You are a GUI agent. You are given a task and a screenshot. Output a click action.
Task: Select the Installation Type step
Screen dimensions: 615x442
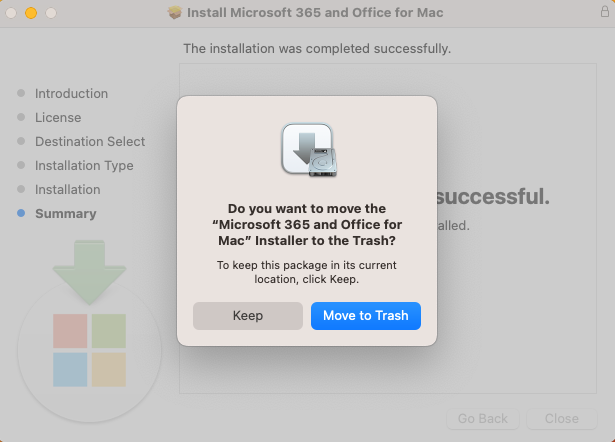click(x=84, y=166)
